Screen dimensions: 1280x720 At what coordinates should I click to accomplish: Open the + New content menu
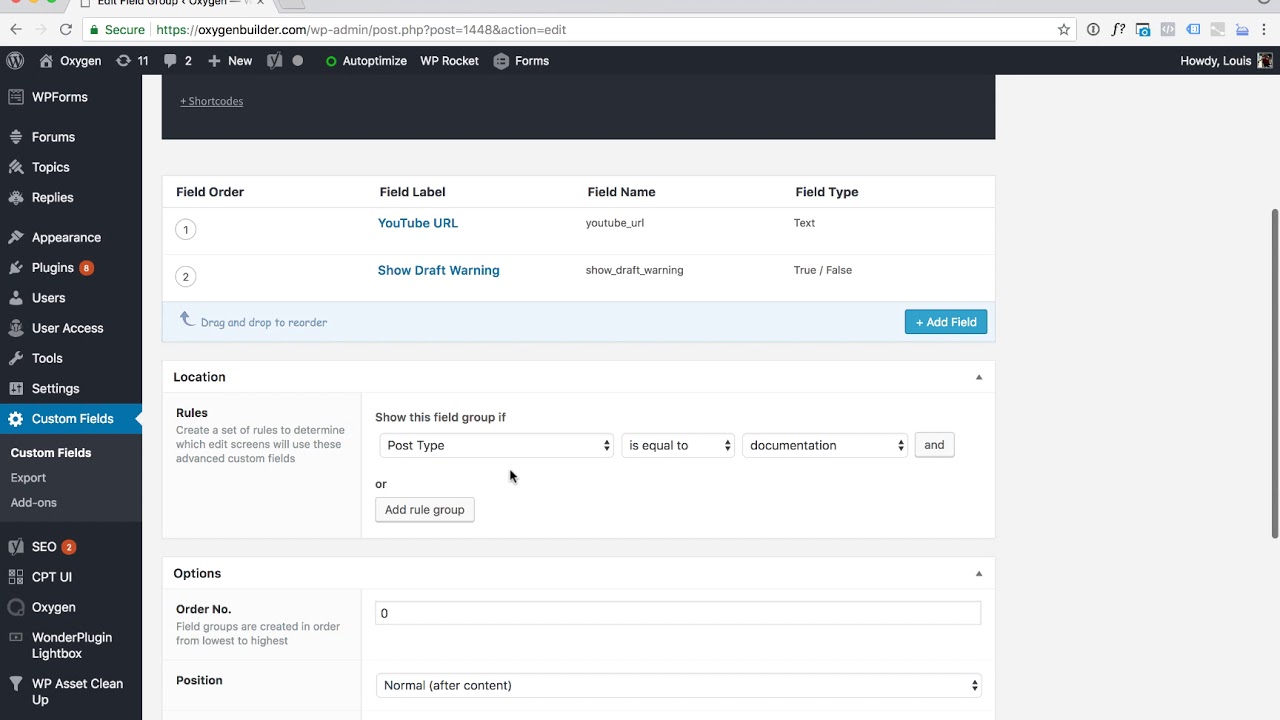(x=230, y=61)
